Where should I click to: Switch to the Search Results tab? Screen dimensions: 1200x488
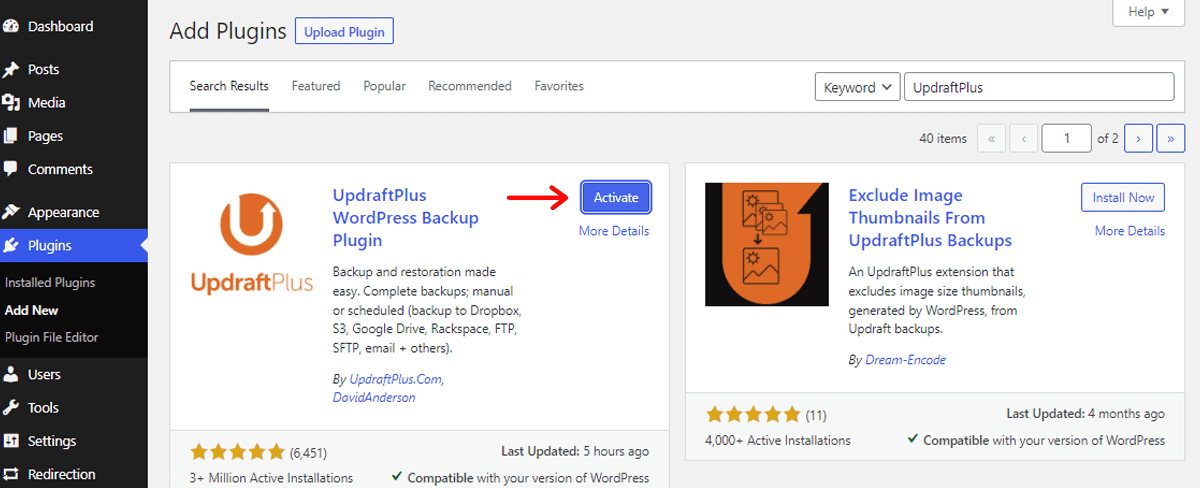point(229,86)
